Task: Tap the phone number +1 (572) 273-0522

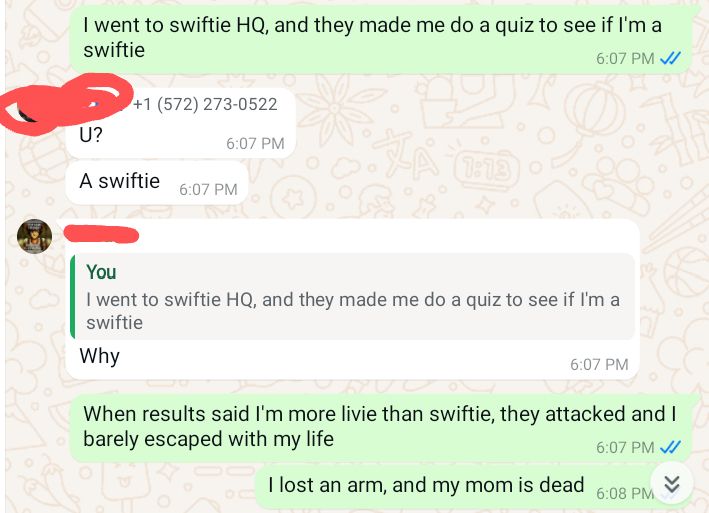Action: (x=205, y=104)
